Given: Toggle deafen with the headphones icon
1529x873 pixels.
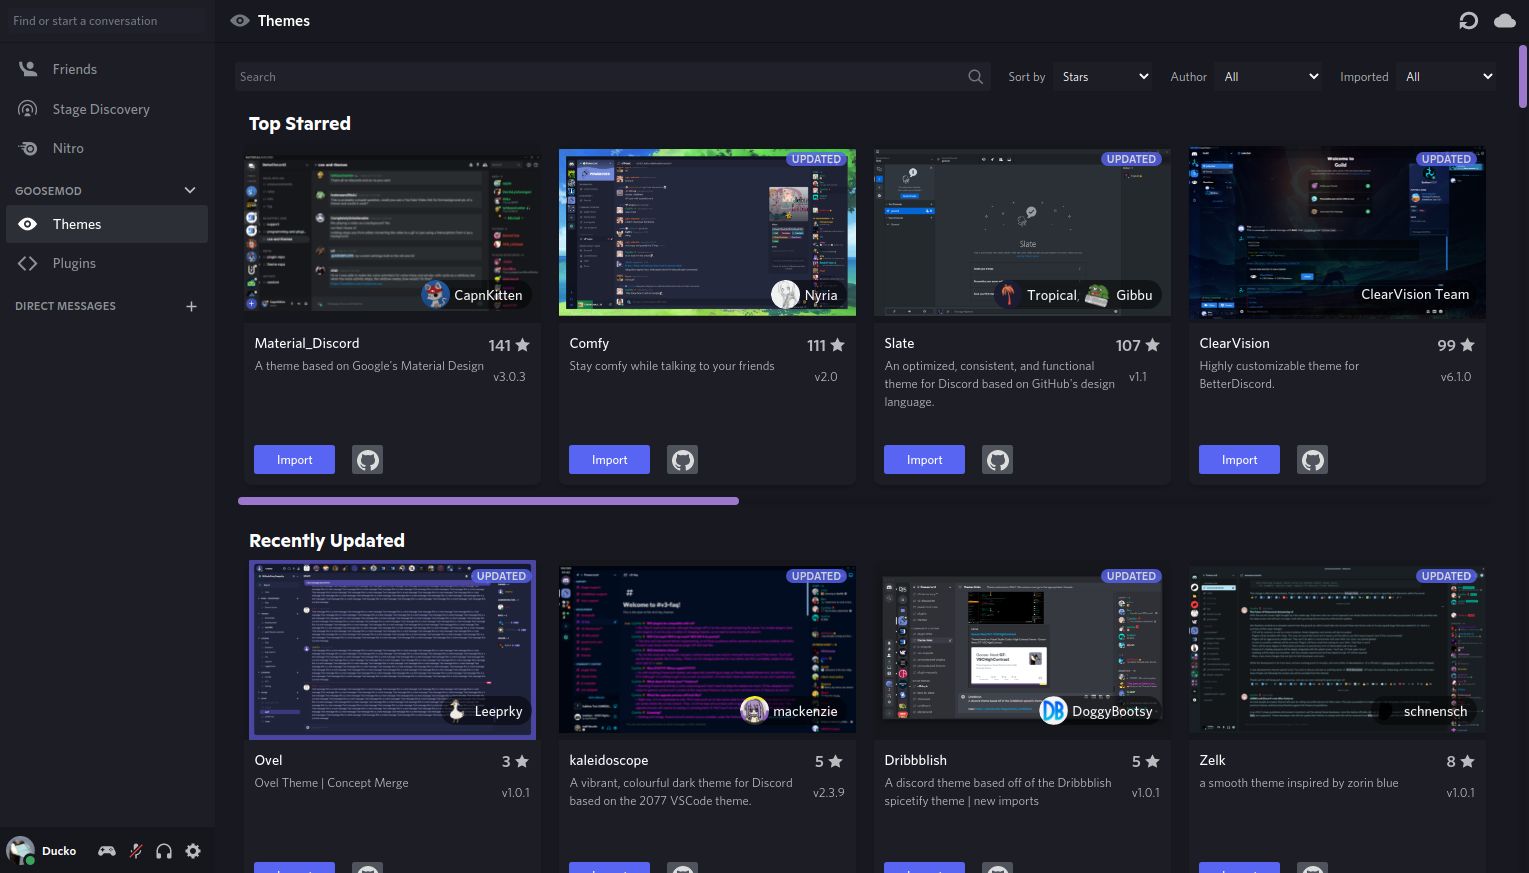Looking at the screenshot, I should tap(164, 851).
